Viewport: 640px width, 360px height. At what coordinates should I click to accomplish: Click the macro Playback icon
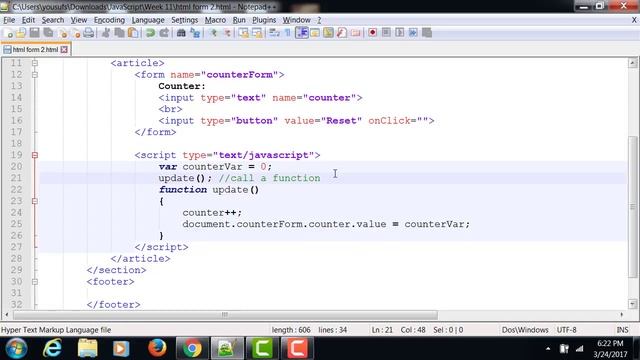point(400,33)
